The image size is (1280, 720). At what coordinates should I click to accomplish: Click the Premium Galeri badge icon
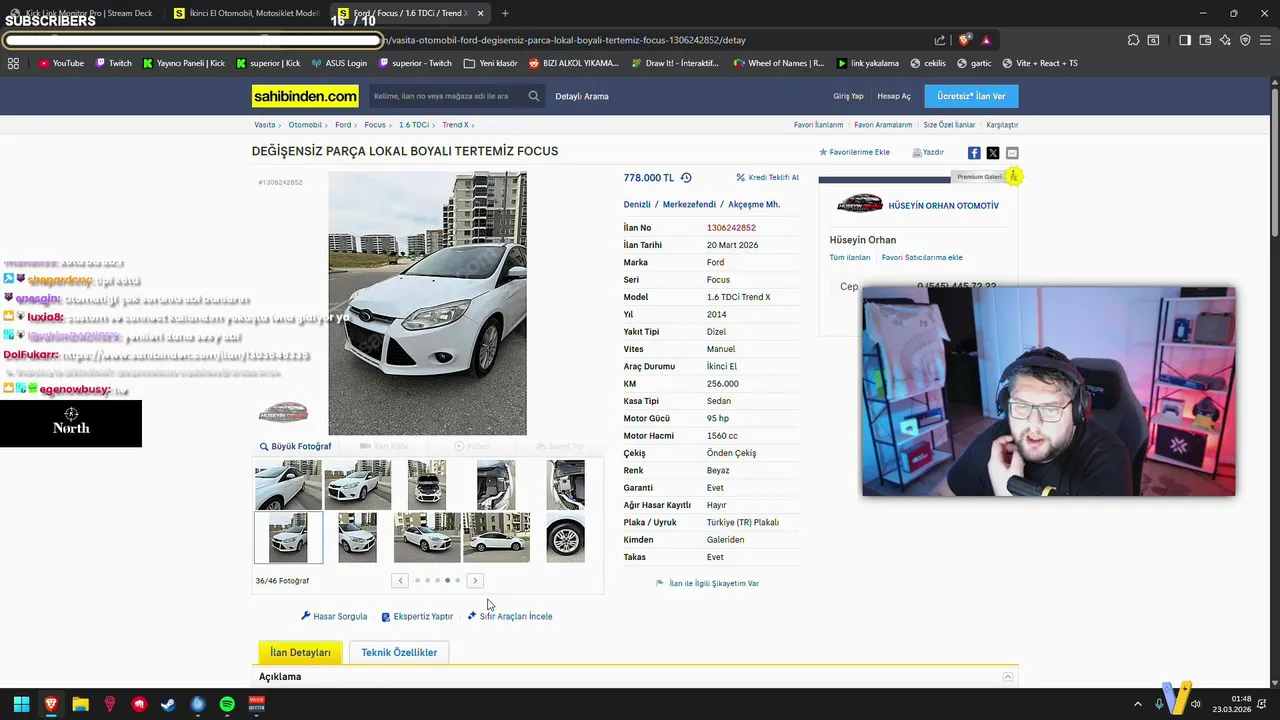coord(1014,176)
